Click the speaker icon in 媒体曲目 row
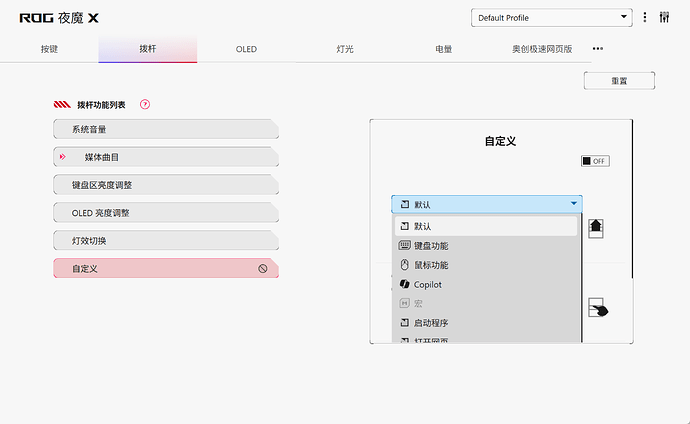Screen dimensions: 690x424 [x=62, y=157]
